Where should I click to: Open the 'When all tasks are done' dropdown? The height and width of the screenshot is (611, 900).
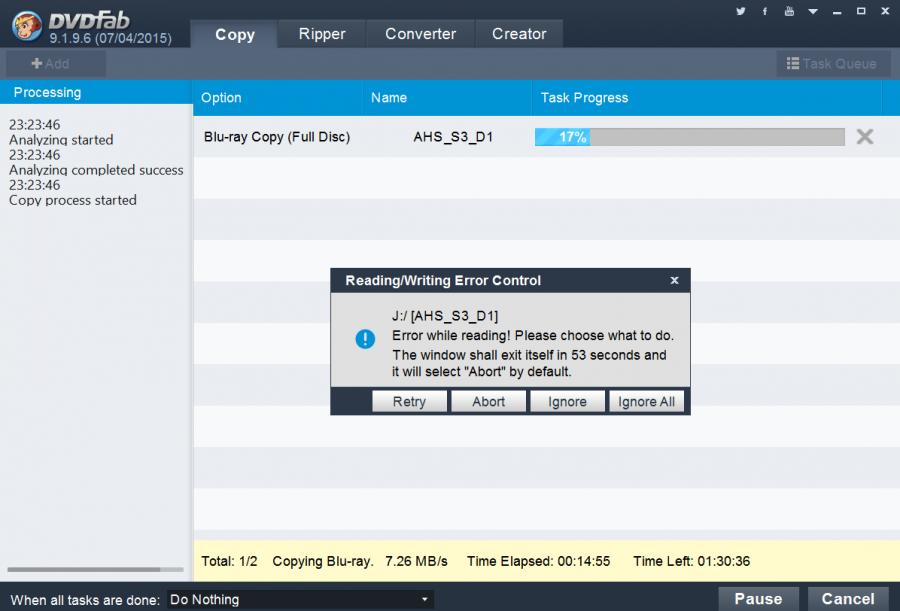pyautogui.click(x=300, y=600)
